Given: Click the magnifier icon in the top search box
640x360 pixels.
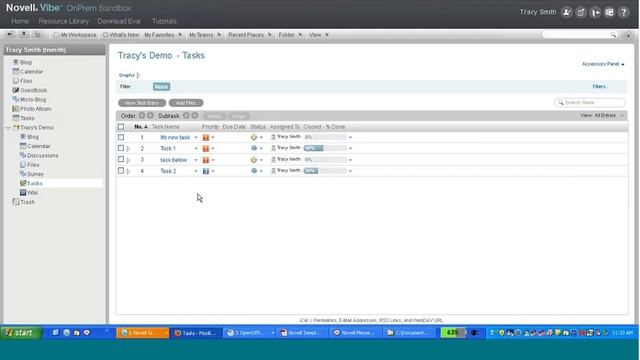Looking at the screenshot, I should pyautogui.click(x=613, y=35).
